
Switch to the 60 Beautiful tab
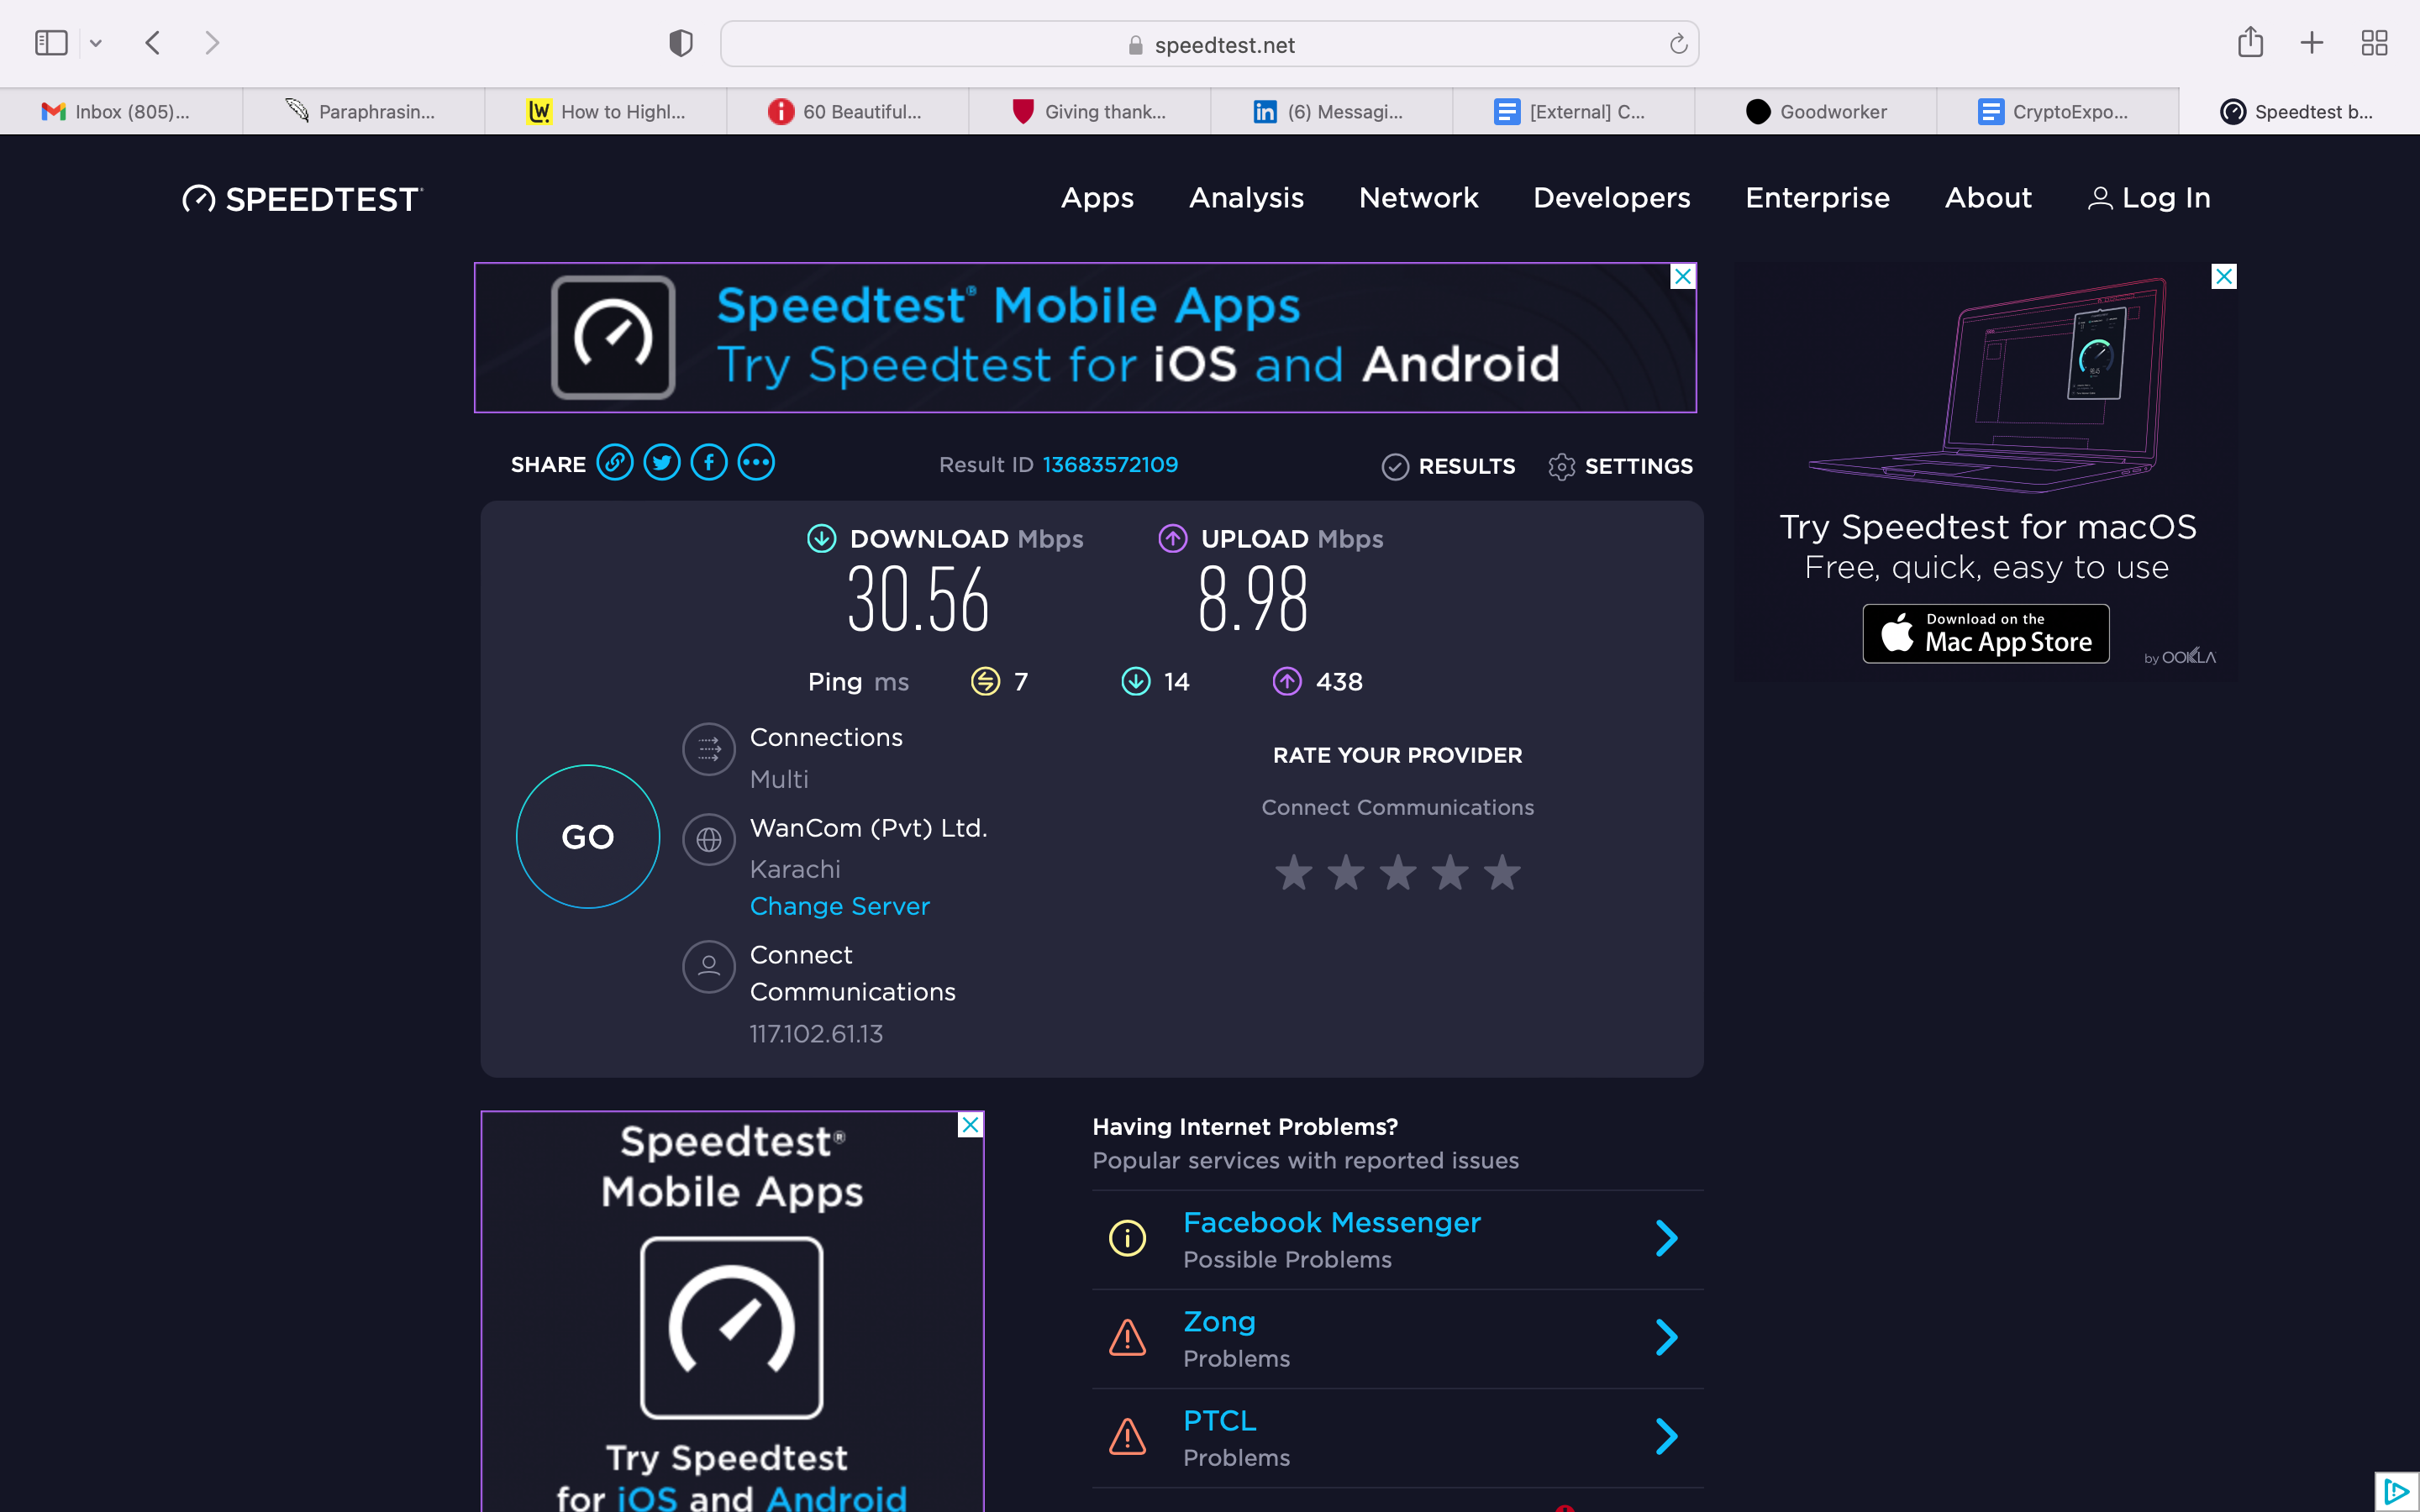coord(847,111)
